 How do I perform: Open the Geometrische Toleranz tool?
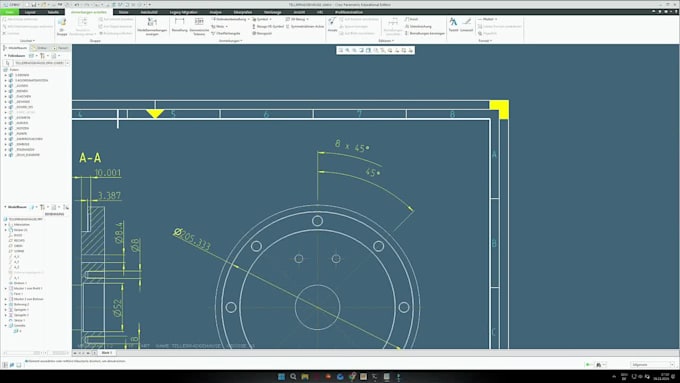(199, 26)
